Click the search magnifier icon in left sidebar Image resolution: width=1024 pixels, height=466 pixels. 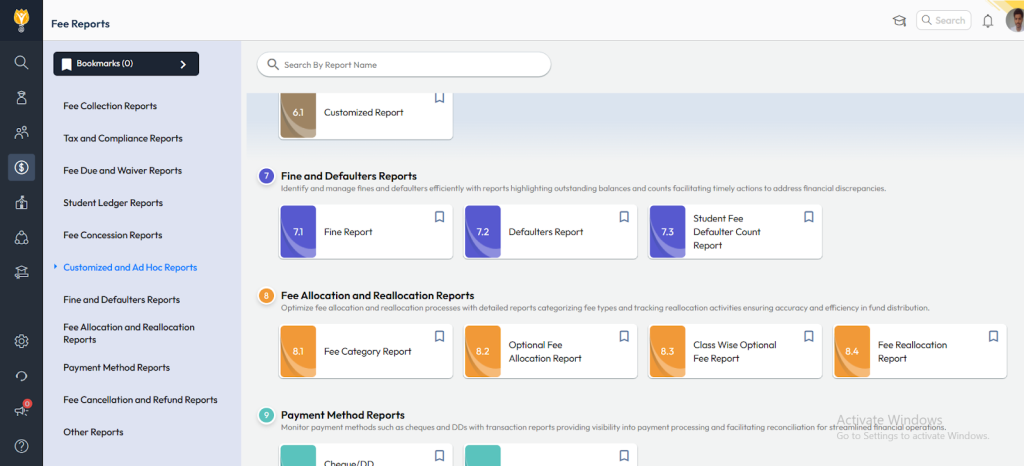click(21, 62)
